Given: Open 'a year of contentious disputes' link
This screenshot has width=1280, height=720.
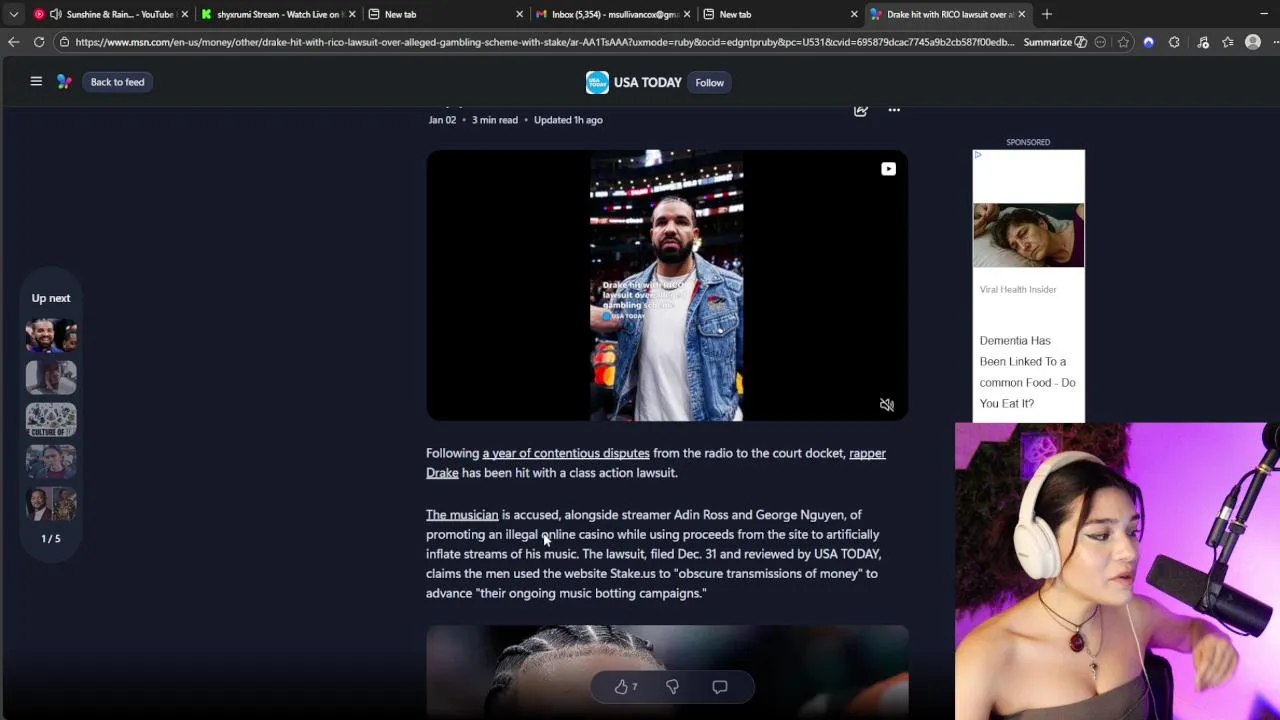Looking at the screenshot, I should pos(566,453).
